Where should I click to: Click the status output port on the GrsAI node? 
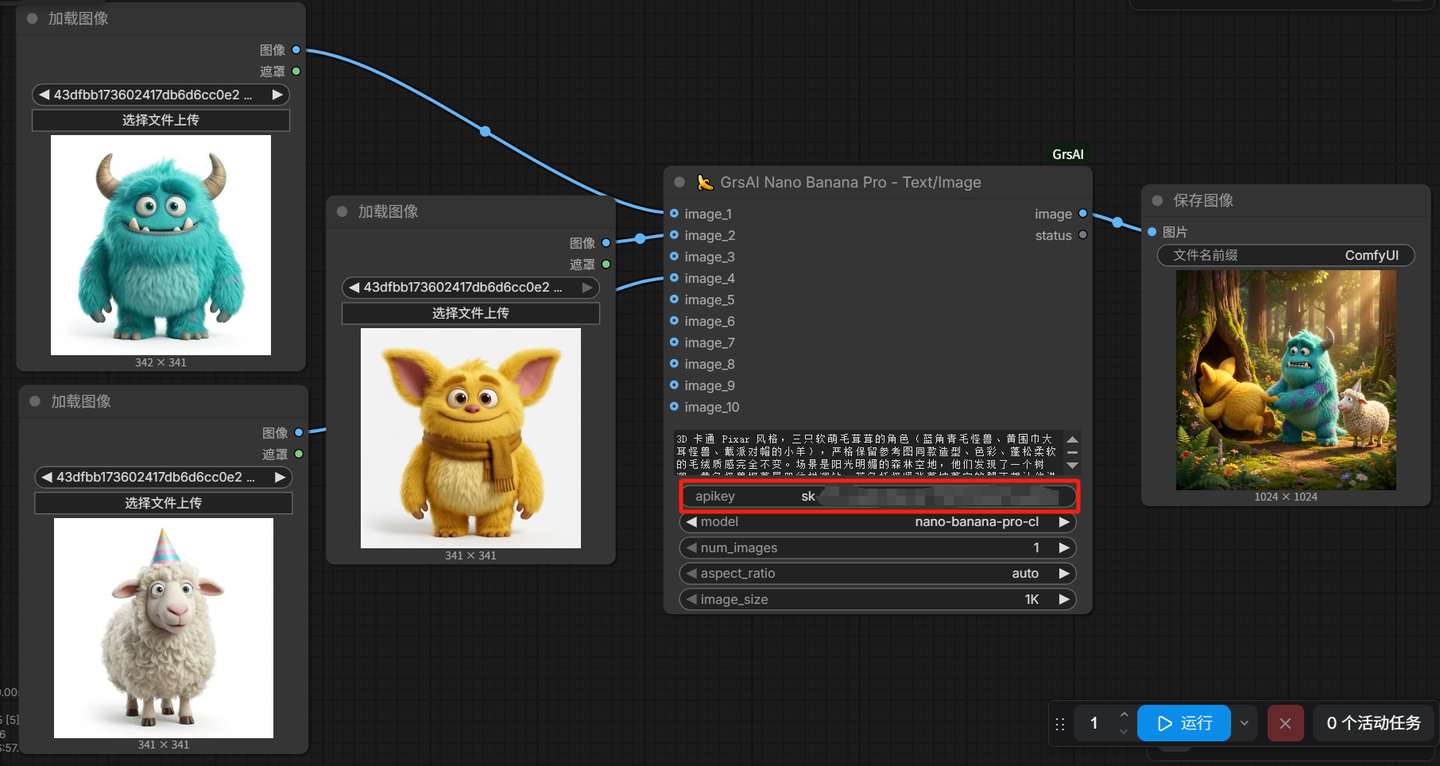click(x=1083, y=235)
